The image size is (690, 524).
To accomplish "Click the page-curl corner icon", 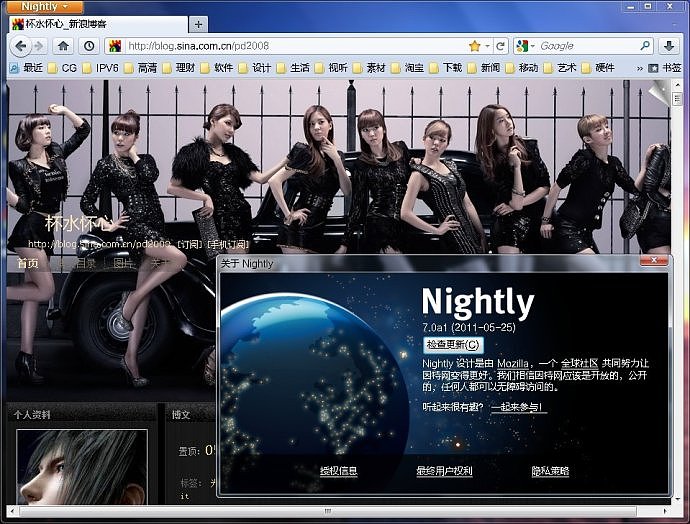I will tap(659, 92).
